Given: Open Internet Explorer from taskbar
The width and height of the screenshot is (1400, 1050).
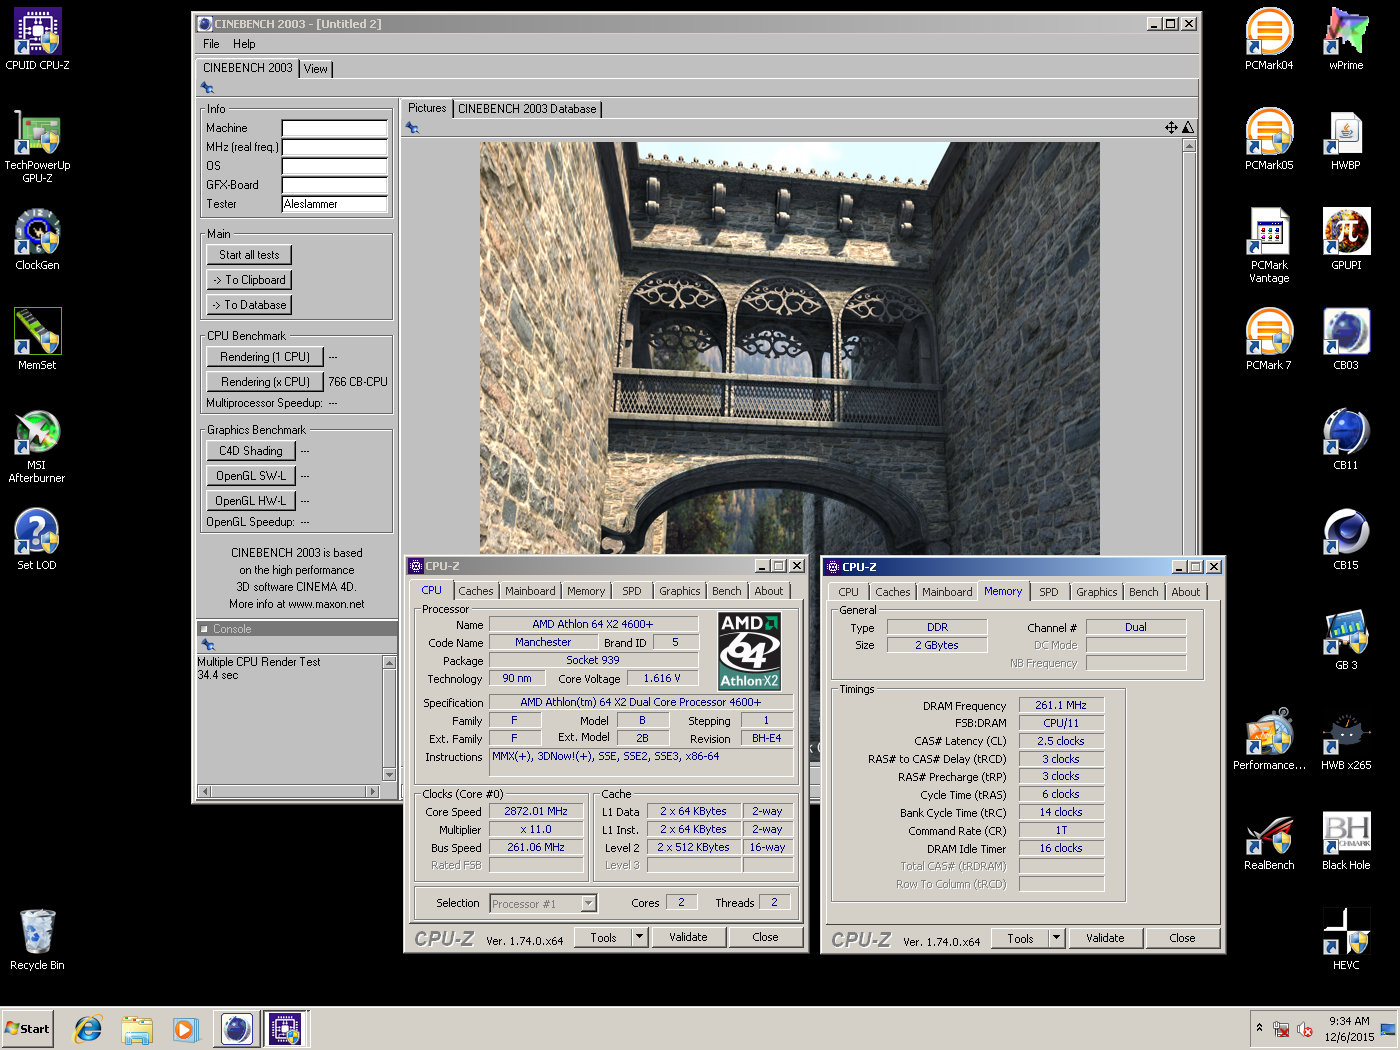Looking at the screenshot, I should pyautogui.click(x=88, y=1029).
